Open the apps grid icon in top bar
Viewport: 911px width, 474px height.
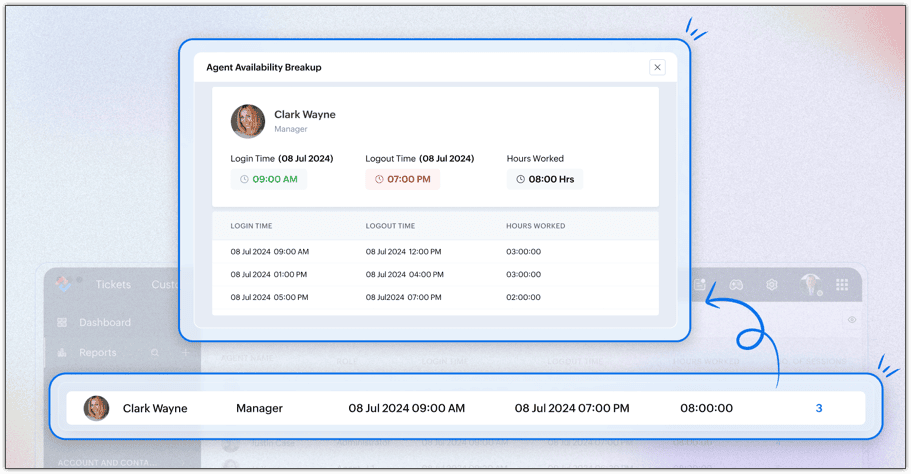coord(842,285)
